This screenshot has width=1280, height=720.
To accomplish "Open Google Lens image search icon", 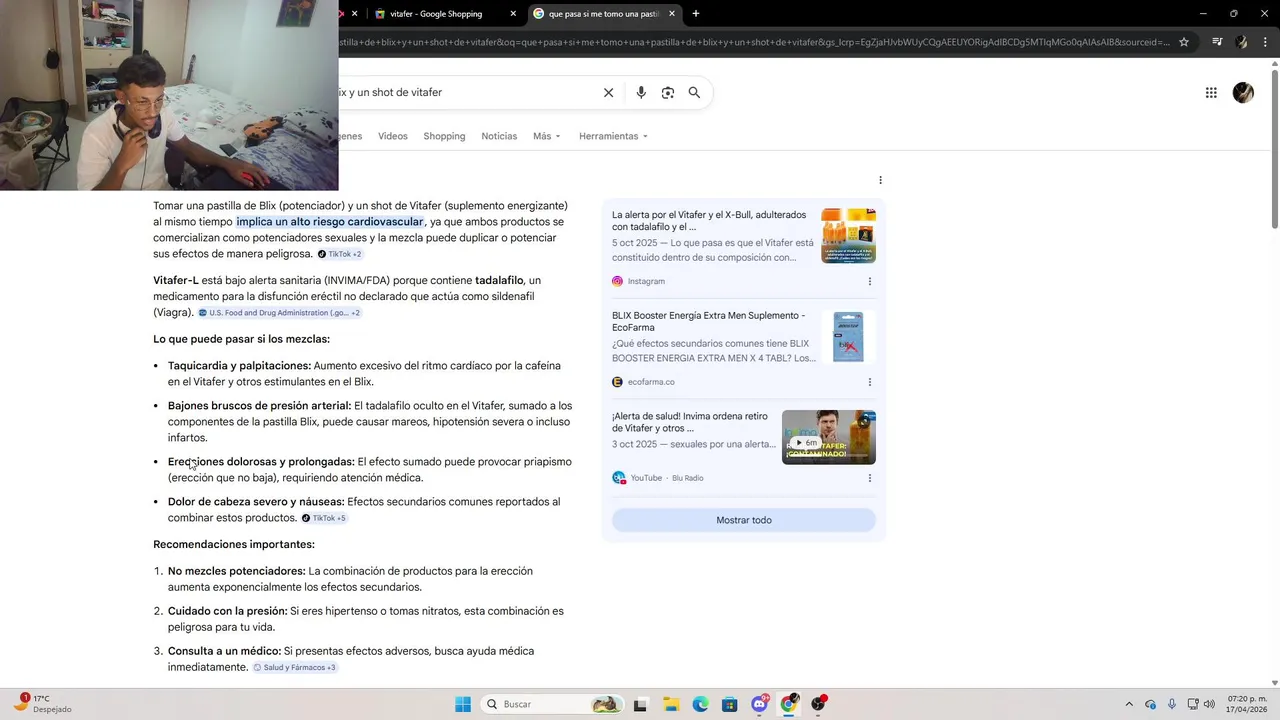I will [x=668, y=92].
